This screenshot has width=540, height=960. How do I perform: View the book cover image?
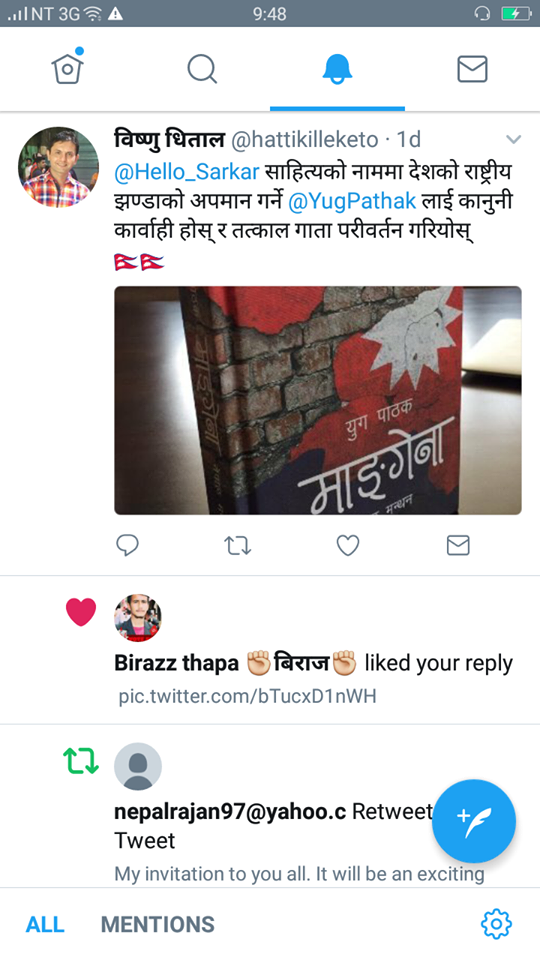[x=318, y=400]
